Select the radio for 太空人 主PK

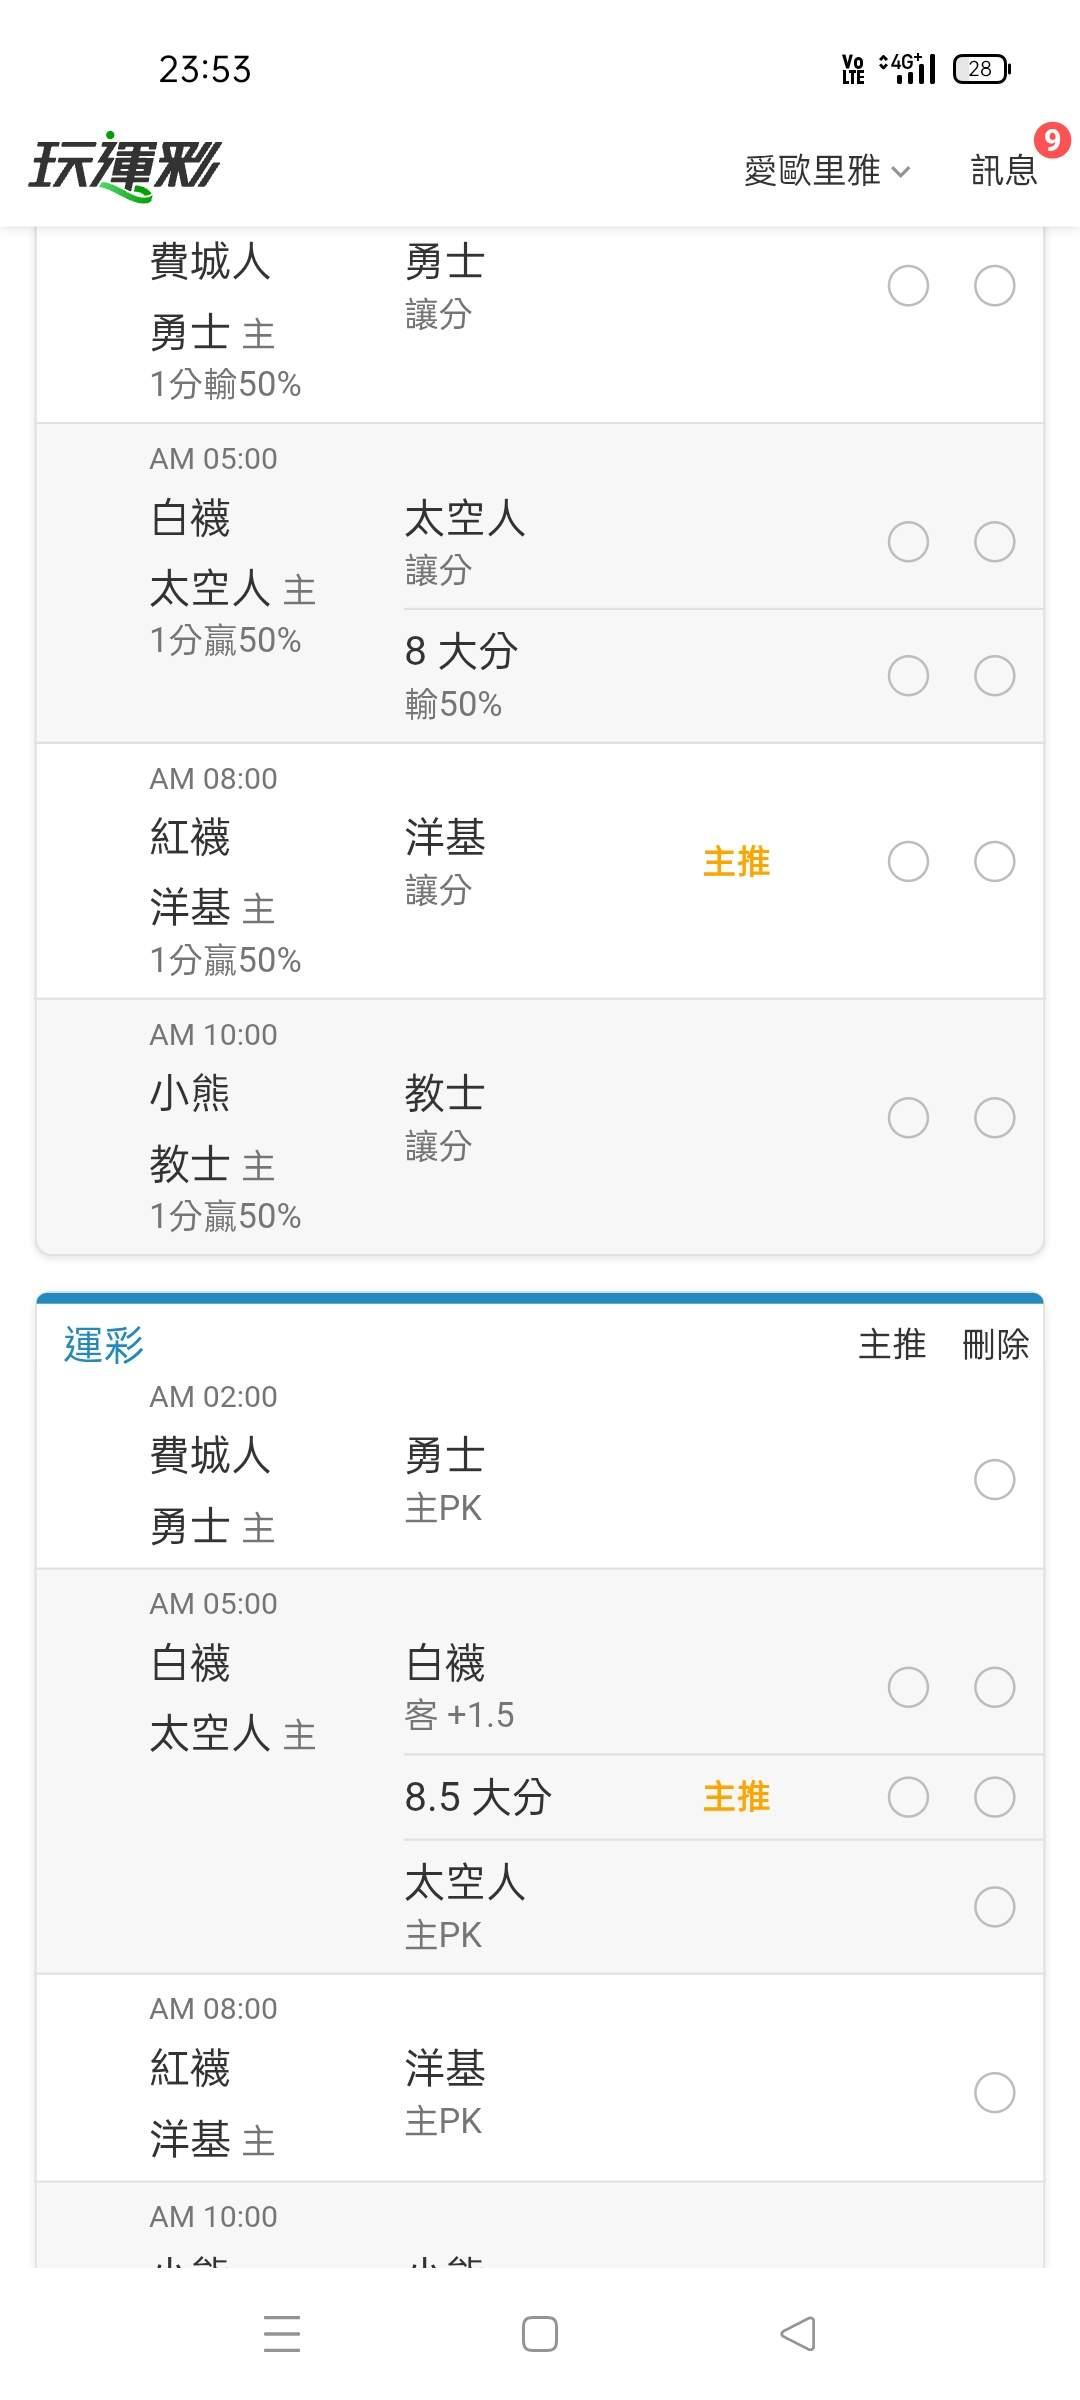994,1907
